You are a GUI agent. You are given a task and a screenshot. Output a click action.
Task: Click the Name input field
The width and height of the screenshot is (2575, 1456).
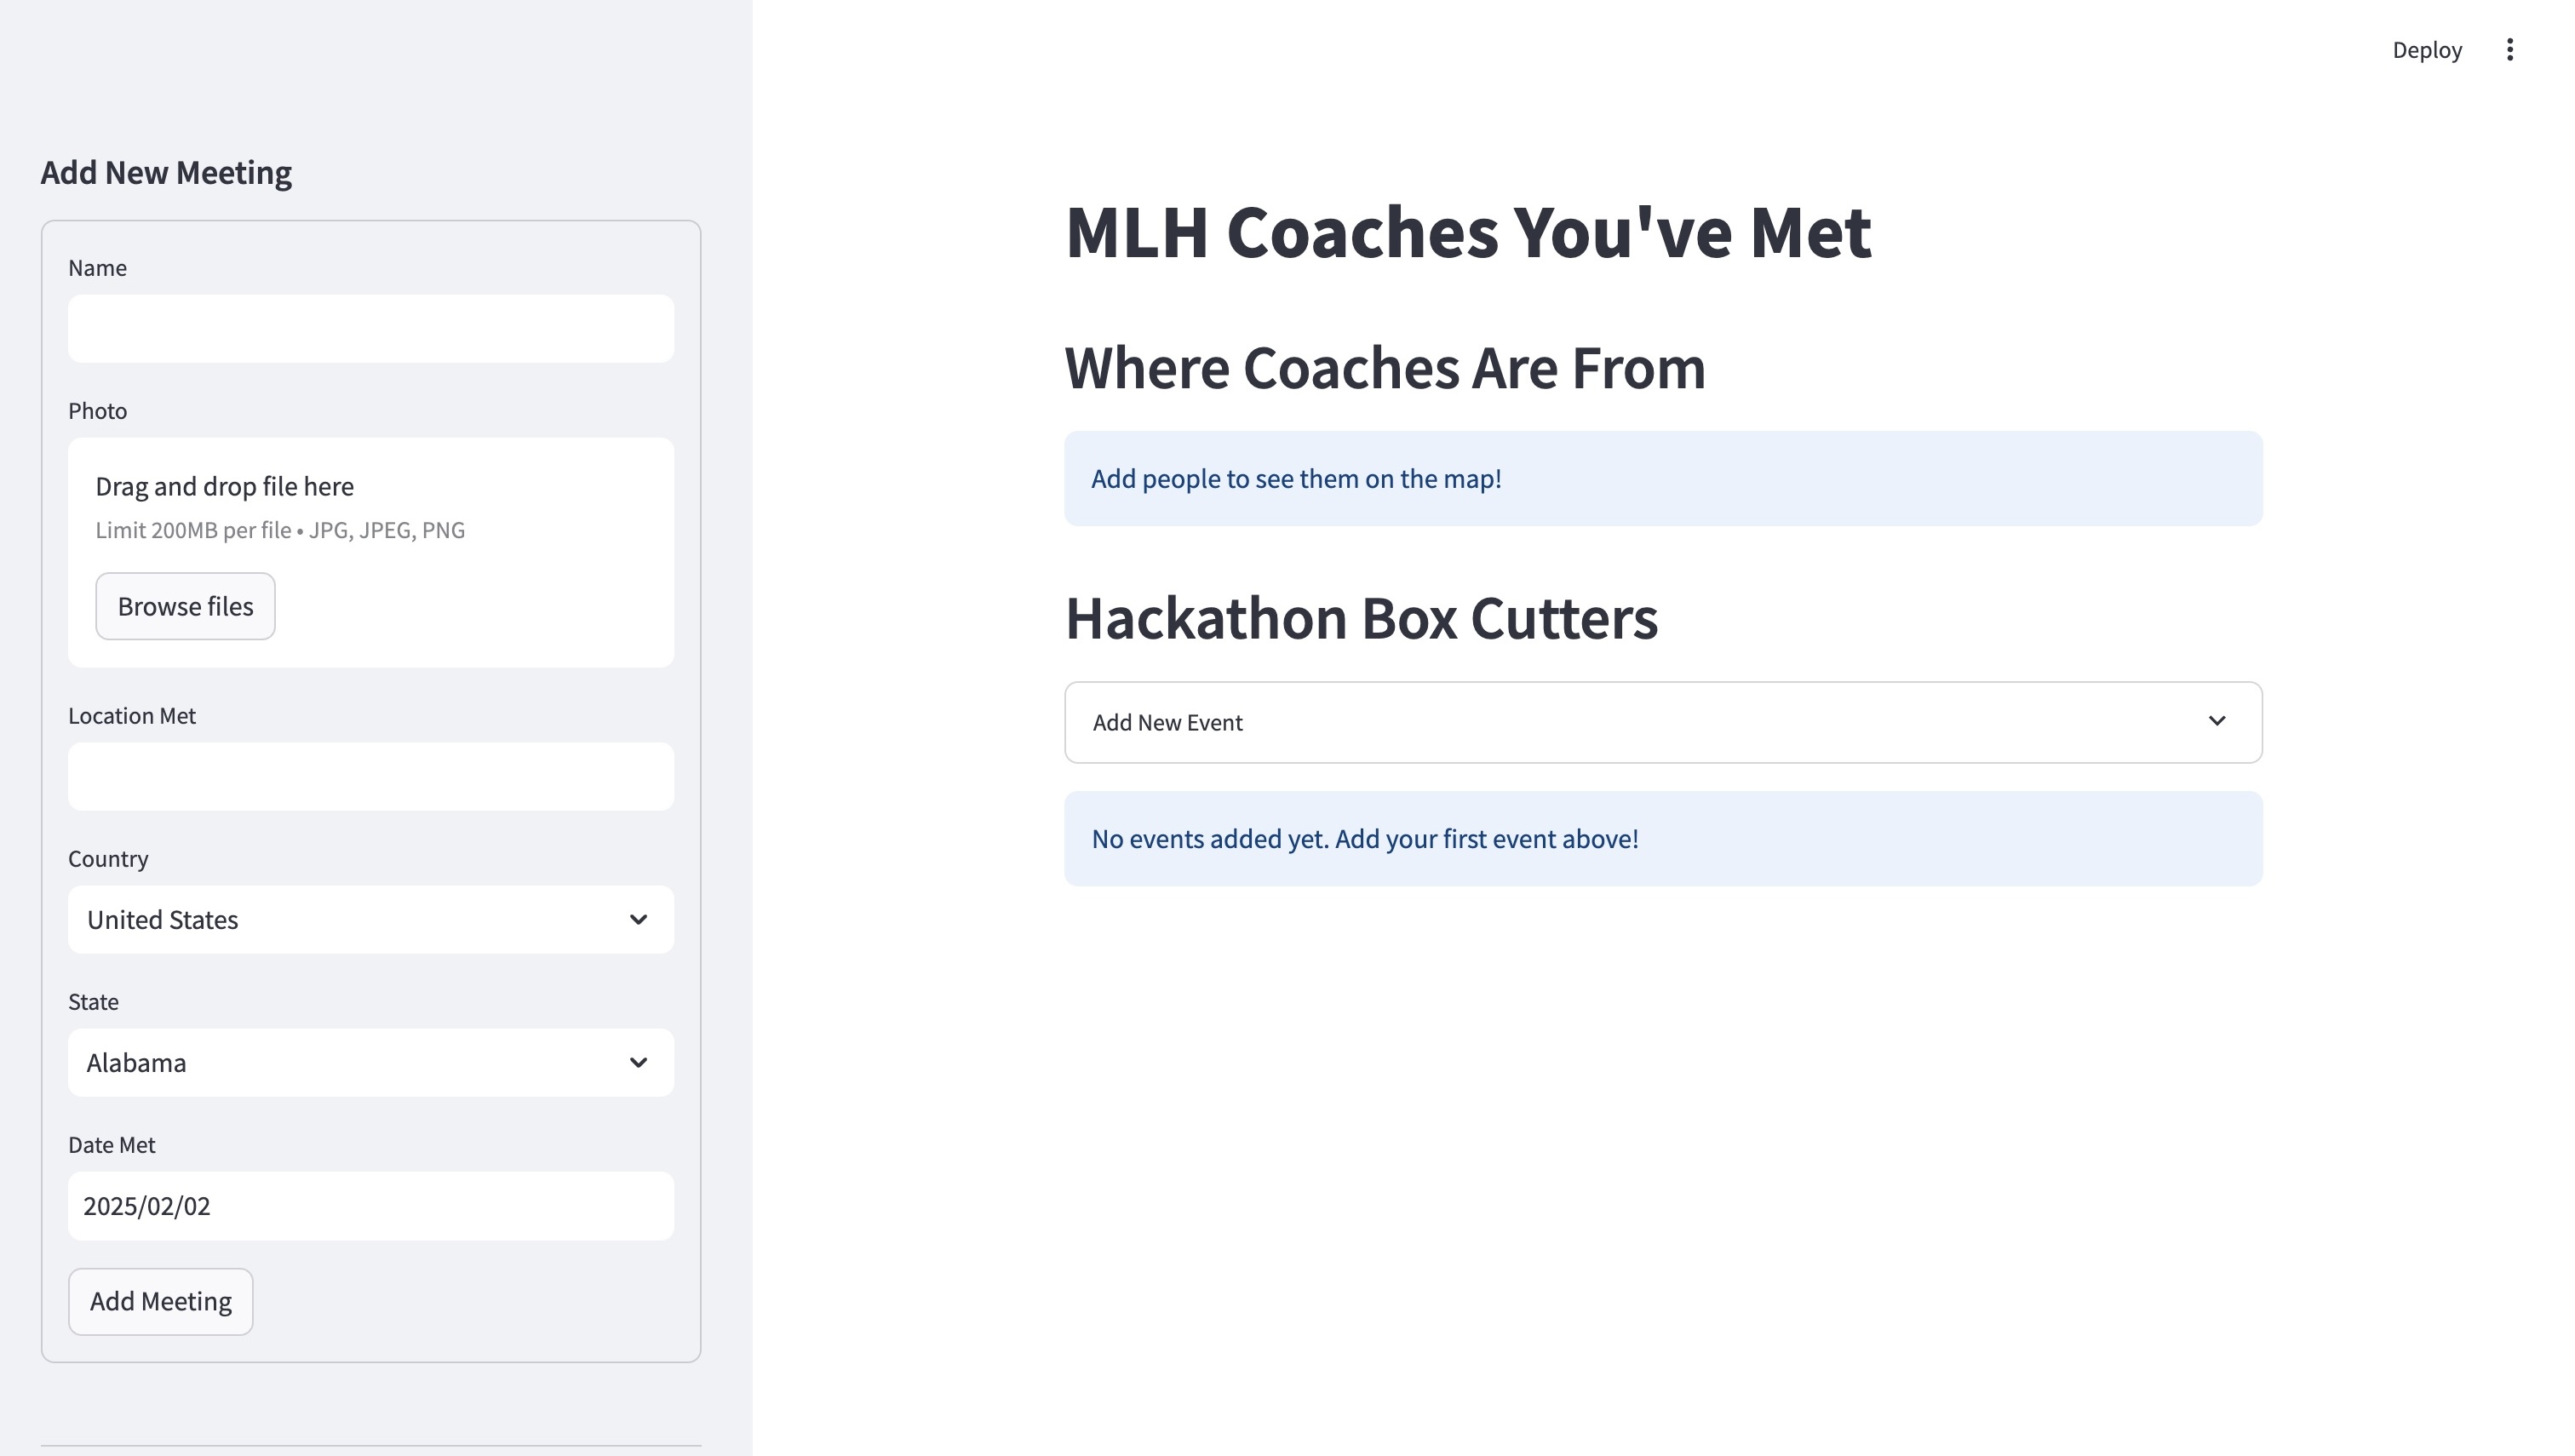(370, 328)
